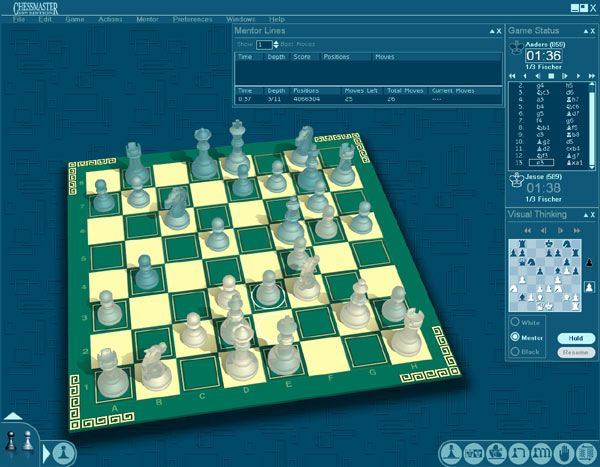Open the Help menu
Viewport: 600px width, 467px height.
point(277,19)
